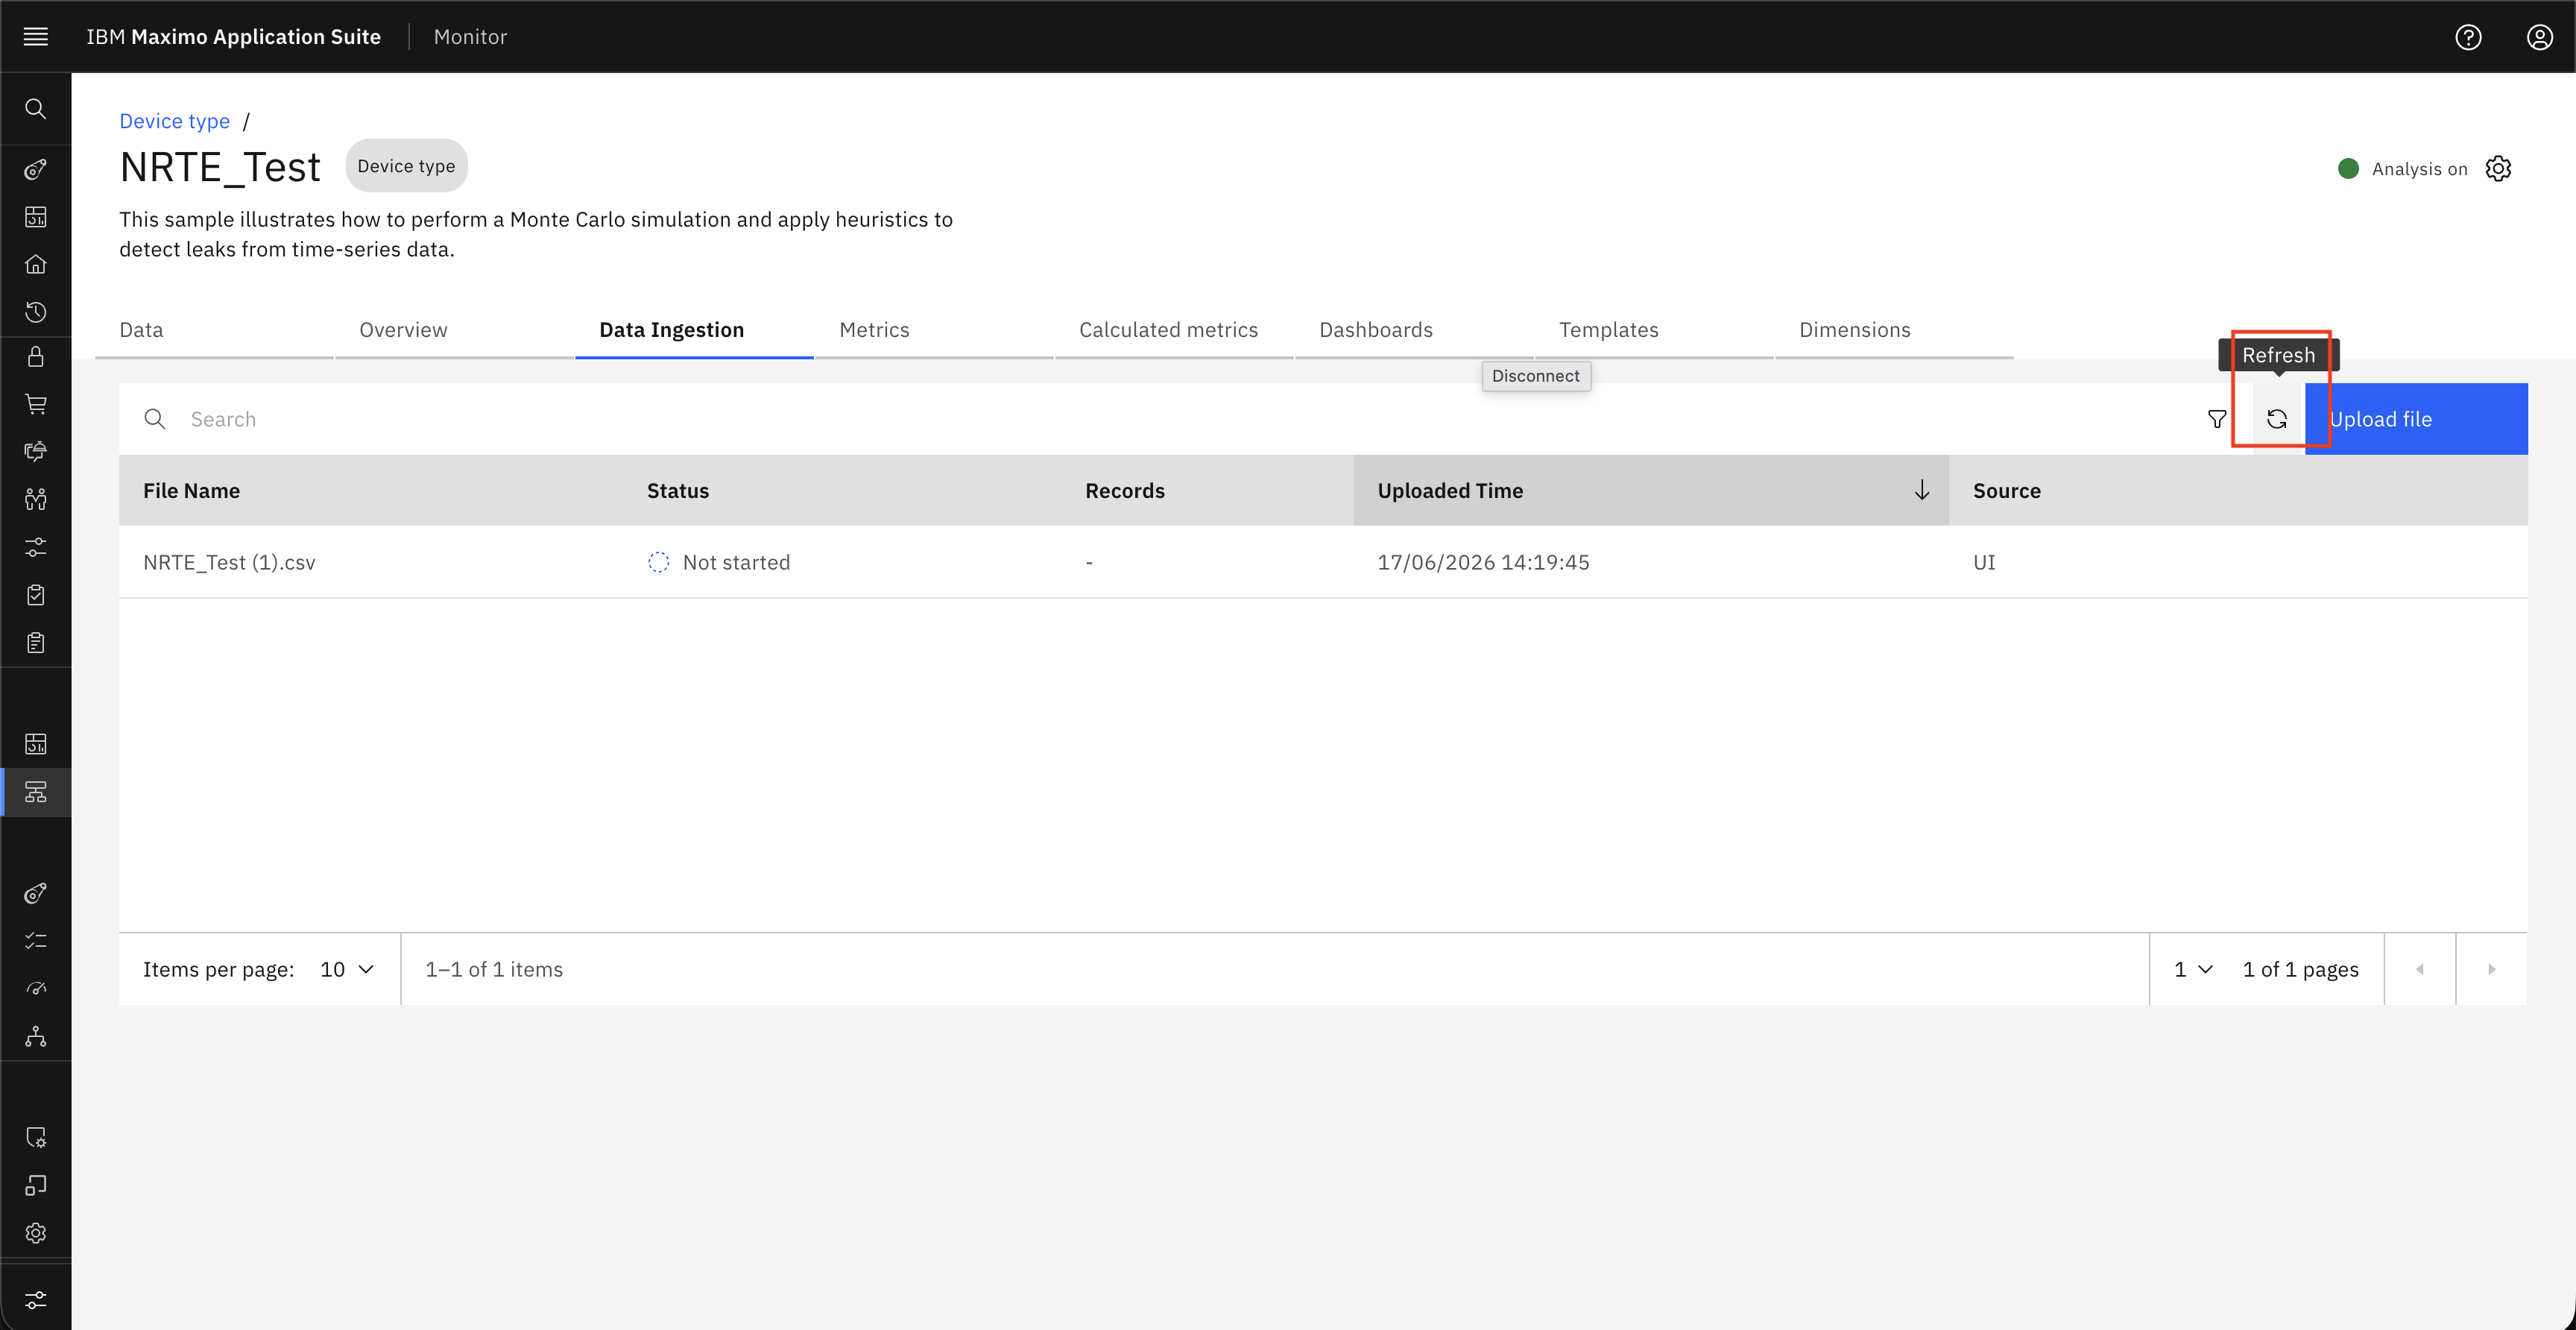The width and height of the screenshot is (2576, 1330).
Task: Switch to the Overview tab
Action: [x=455, y=330]
